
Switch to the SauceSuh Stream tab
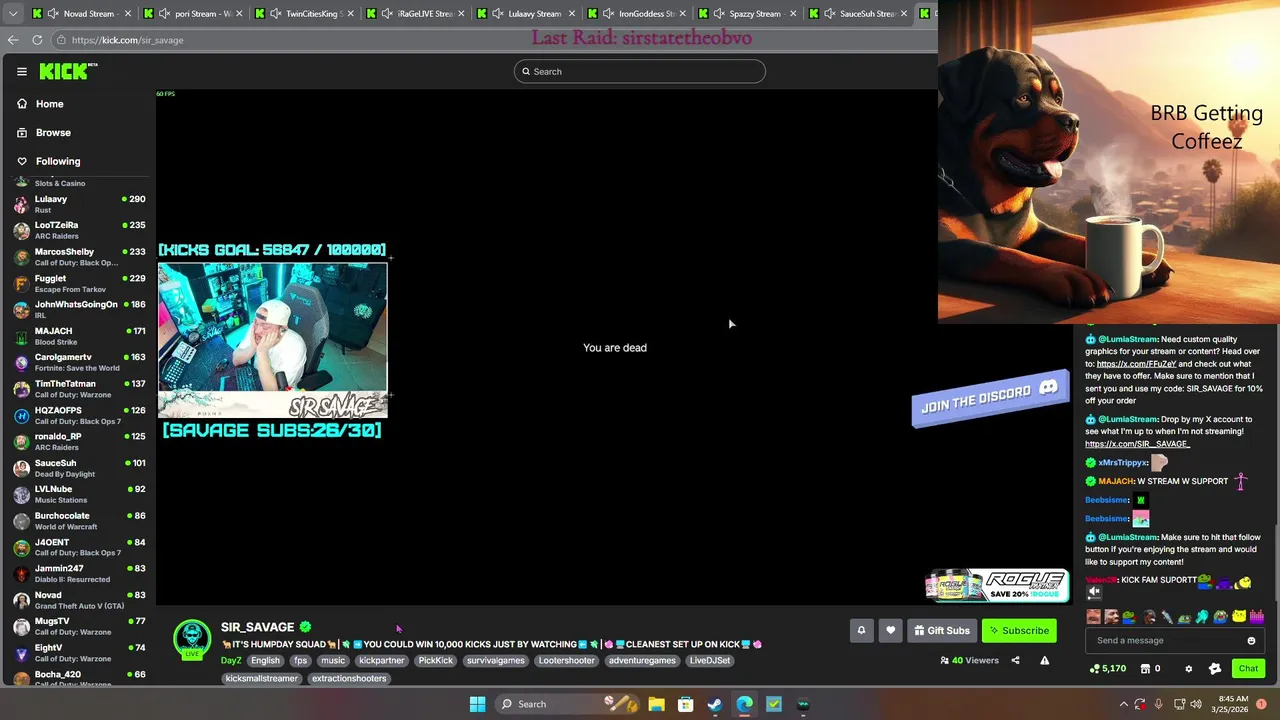[858, 14]
